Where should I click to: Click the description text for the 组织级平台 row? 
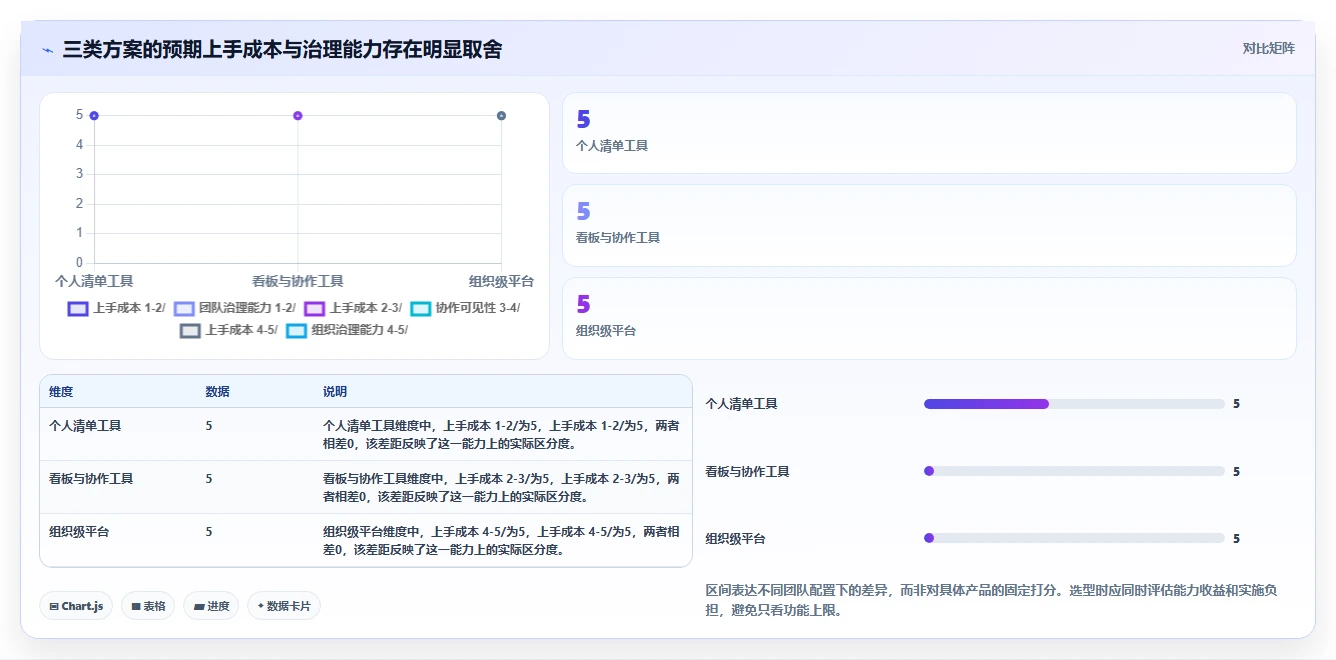(501, 541)
